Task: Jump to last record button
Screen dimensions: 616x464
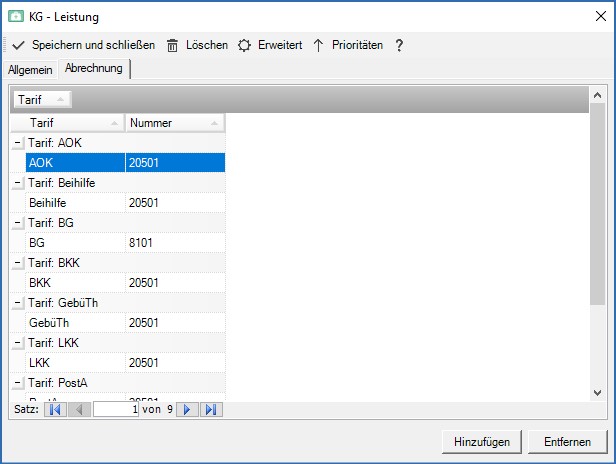Action: pos(210,409)
